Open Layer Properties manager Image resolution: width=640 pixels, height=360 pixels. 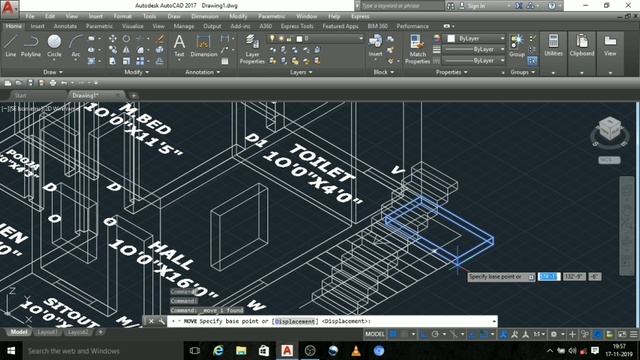(x=252, y=49)
